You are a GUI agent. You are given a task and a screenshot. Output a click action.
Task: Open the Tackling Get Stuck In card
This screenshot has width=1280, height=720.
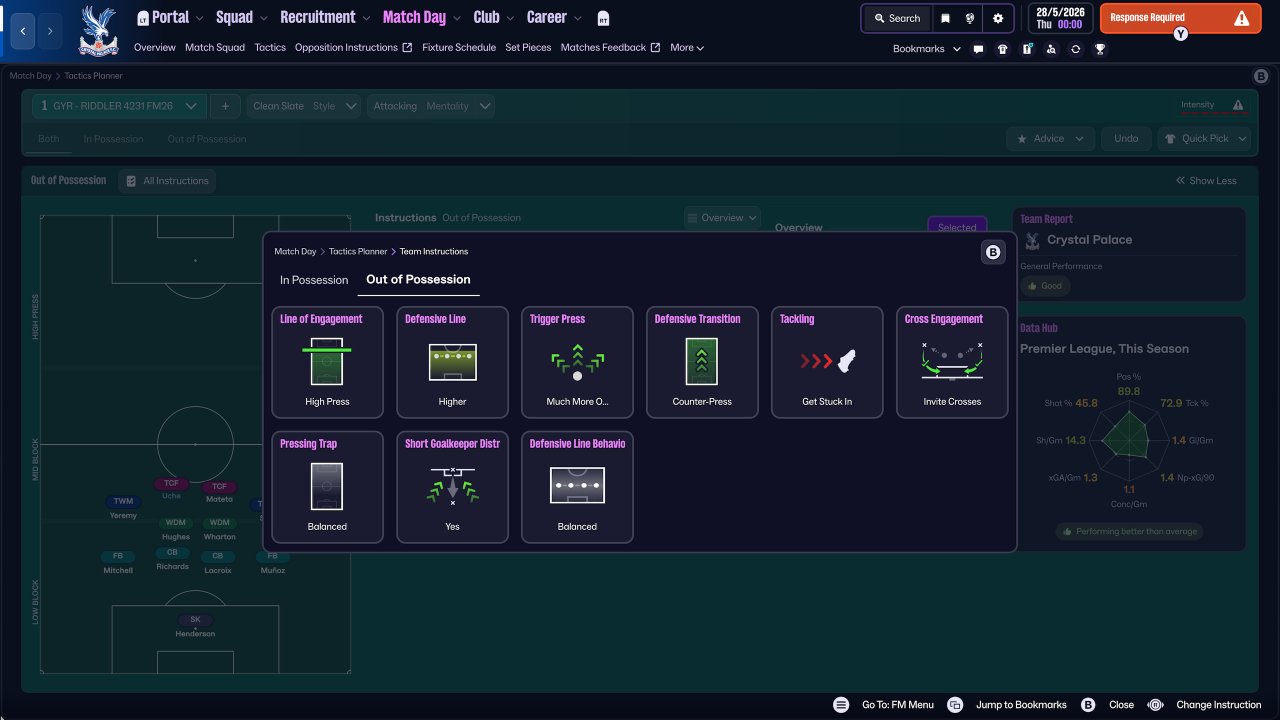pos(827,362)
